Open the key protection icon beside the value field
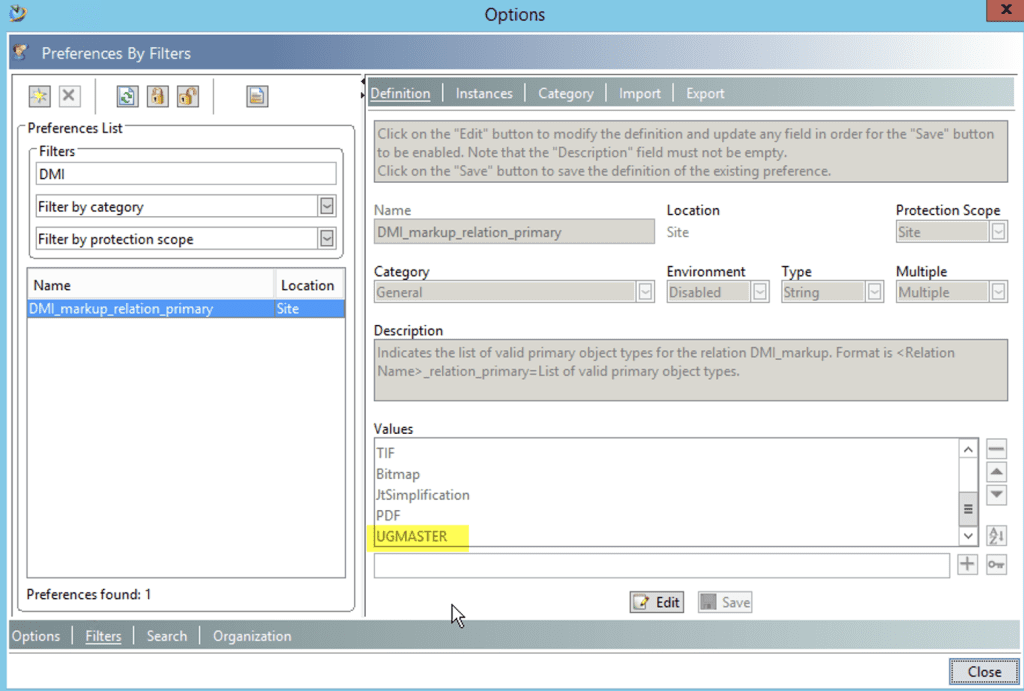This screenshot has width=1024, height=691. pyautogui.click(x=996, y=564)
